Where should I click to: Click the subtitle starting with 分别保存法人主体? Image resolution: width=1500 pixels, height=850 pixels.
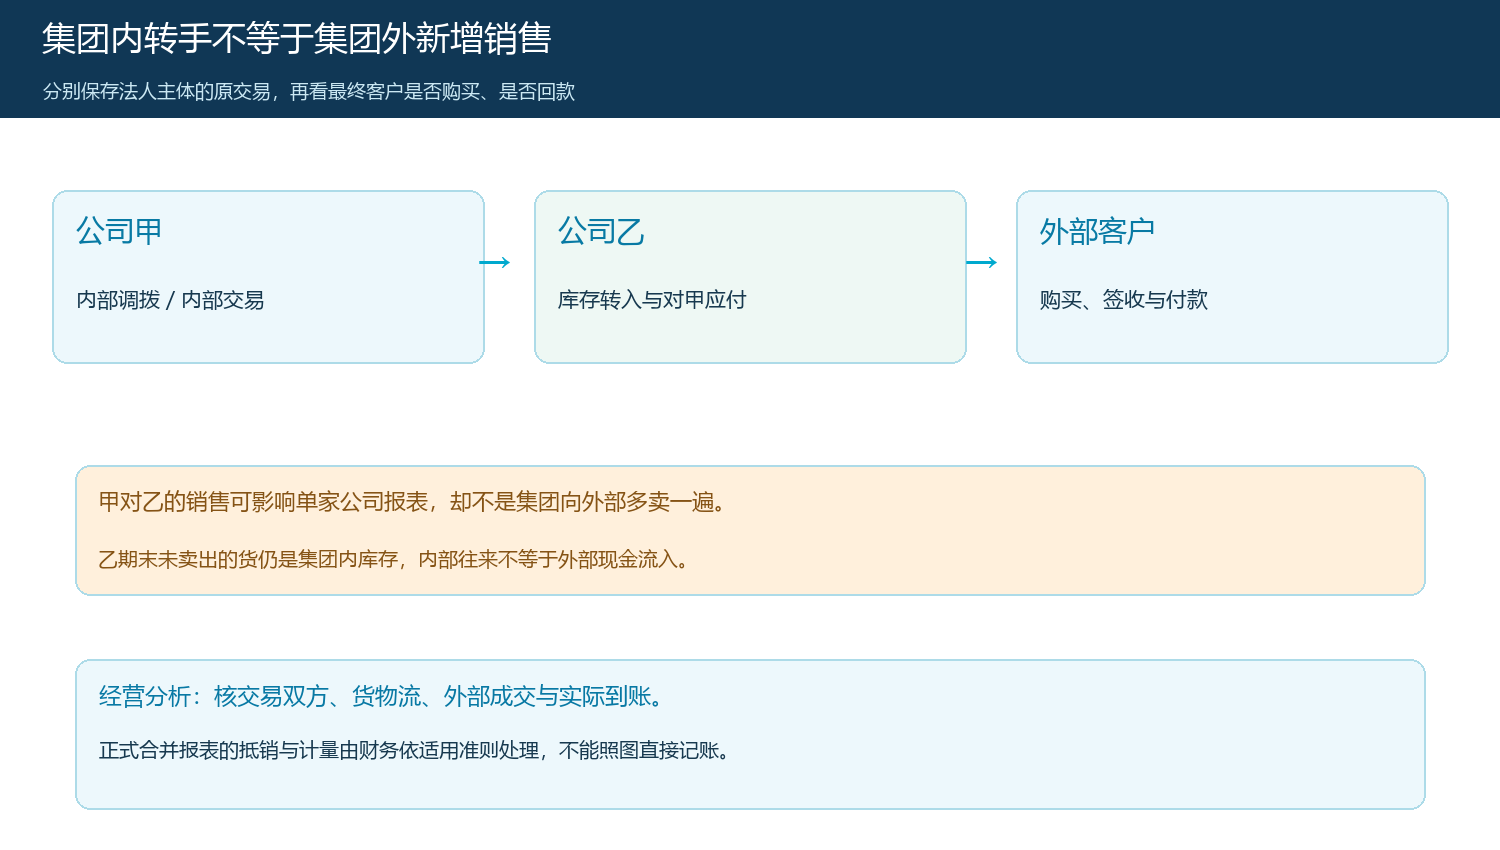(309, 92)
